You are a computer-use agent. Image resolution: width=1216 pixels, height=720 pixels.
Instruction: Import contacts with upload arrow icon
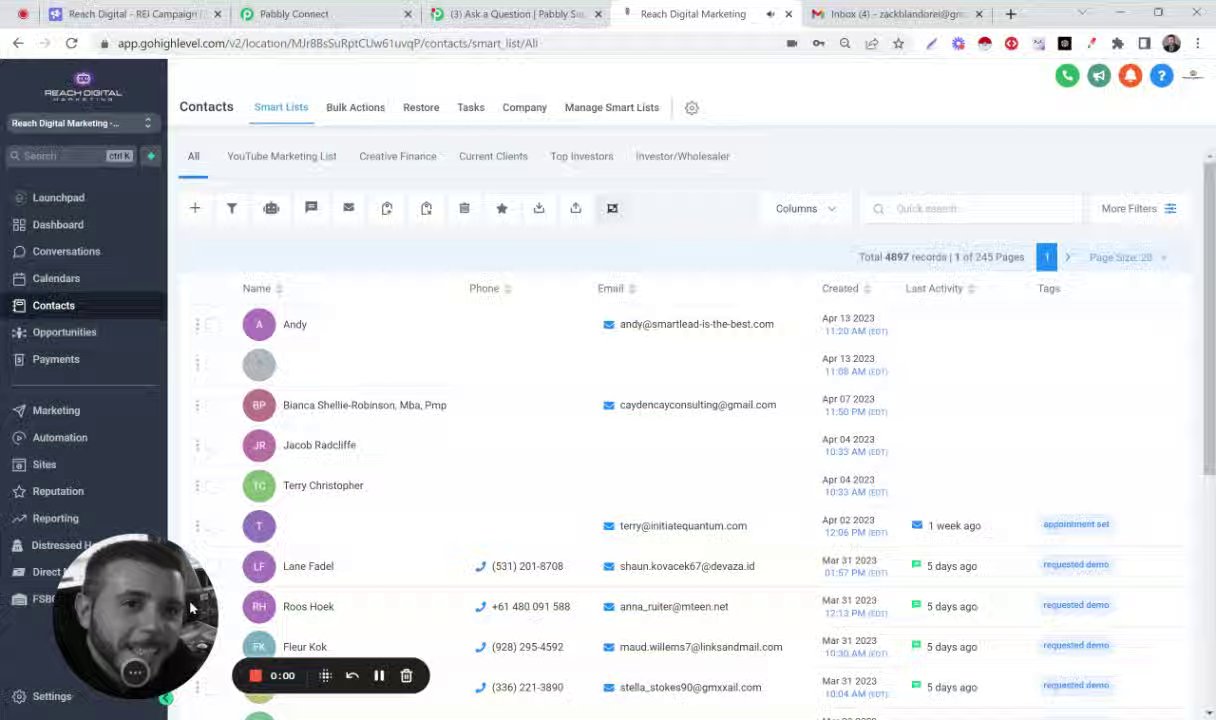576,208
